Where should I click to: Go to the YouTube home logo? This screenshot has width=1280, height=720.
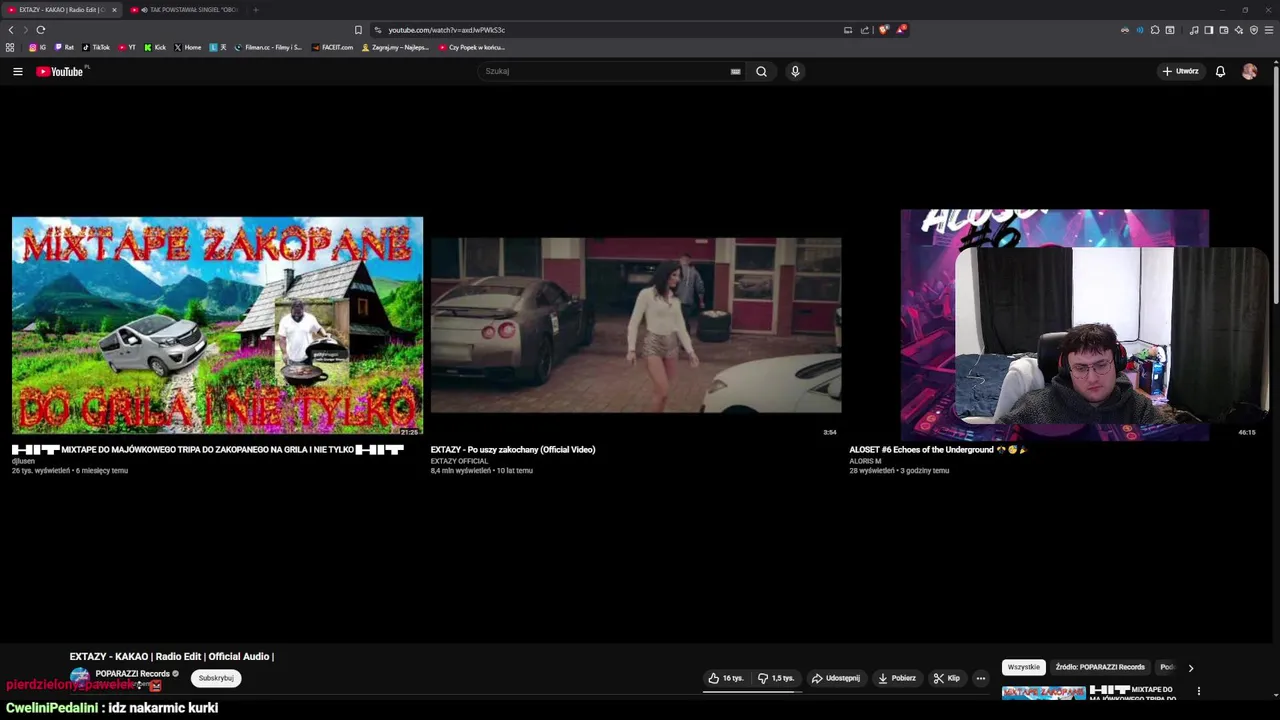[60, 71]
